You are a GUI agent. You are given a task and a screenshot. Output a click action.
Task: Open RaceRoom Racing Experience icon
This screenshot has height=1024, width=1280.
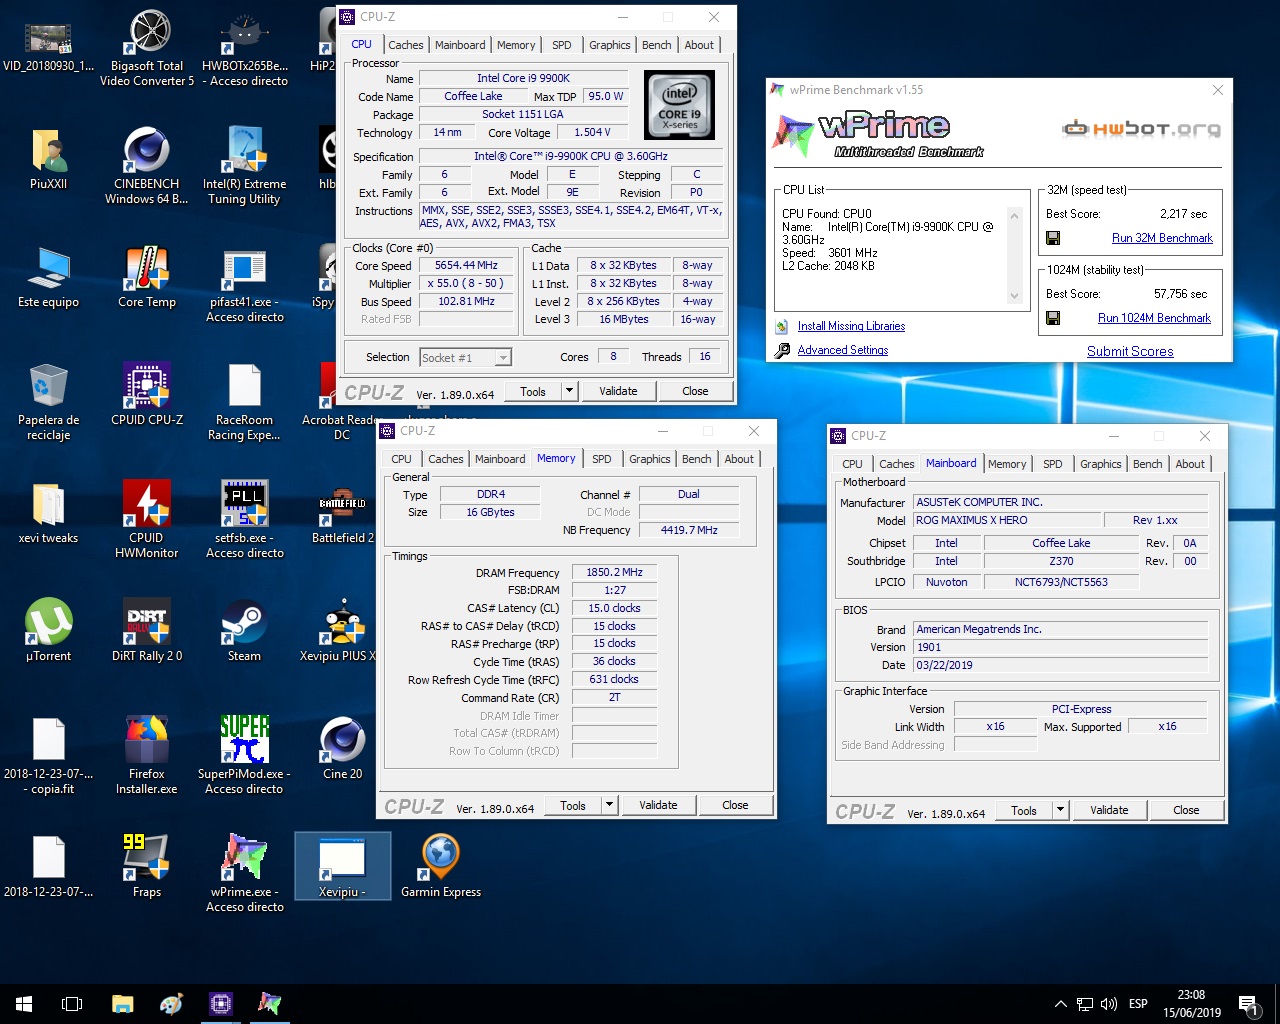(245, 402)
